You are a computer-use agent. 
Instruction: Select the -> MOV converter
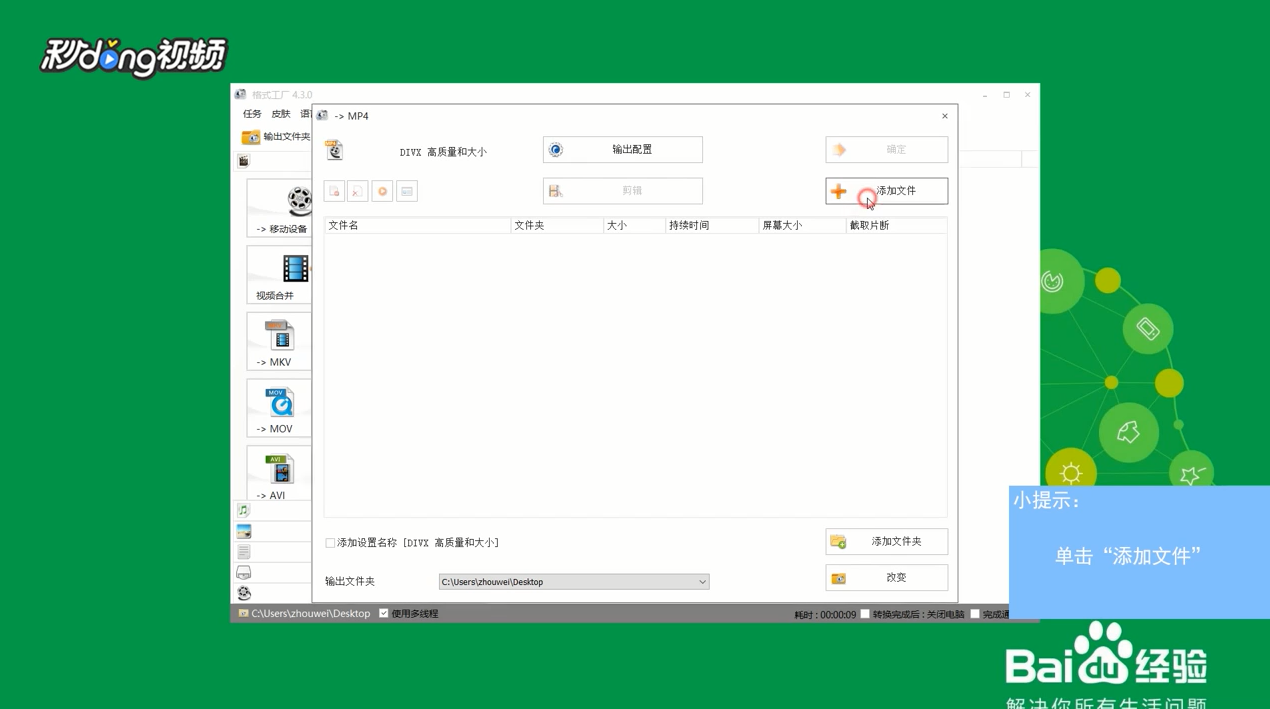[x=279, y=408]
